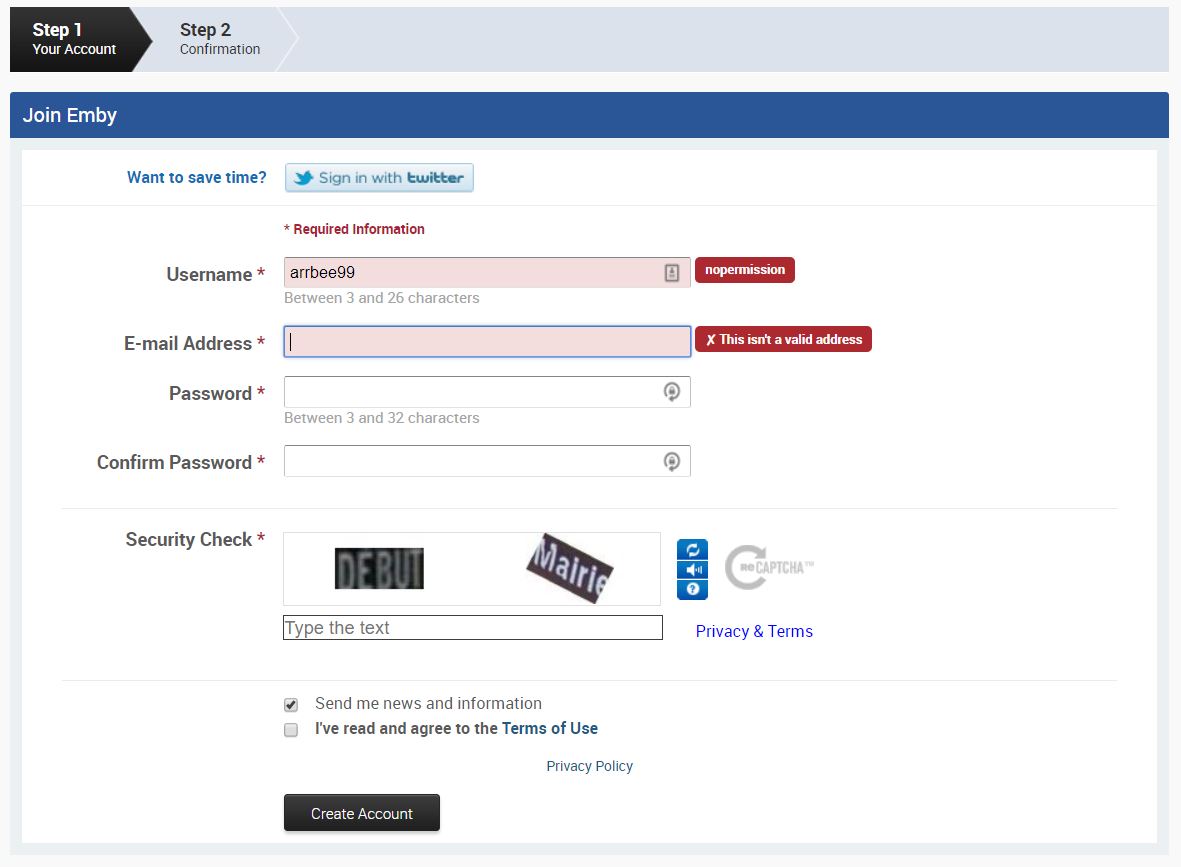The height and width of the screenshot is (867, 1181).
Task: Click the reCAPTCHA audio challenge icon
Action: pos(692,570)
